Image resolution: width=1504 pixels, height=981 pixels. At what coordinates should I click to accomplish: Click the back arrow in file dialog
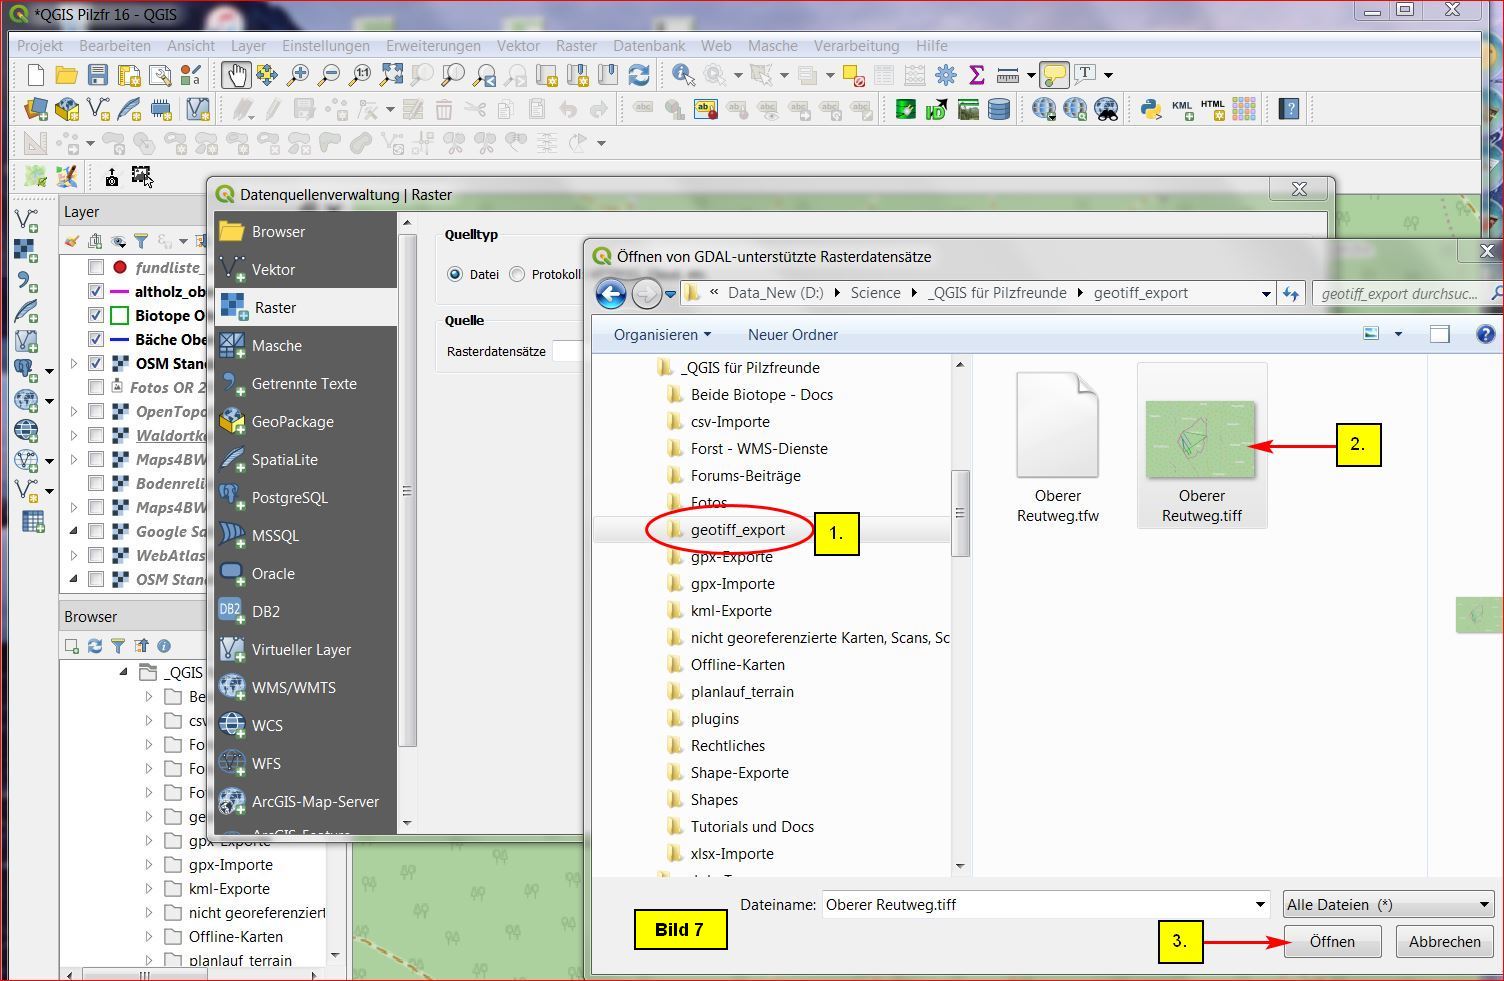tap(611, 293)
